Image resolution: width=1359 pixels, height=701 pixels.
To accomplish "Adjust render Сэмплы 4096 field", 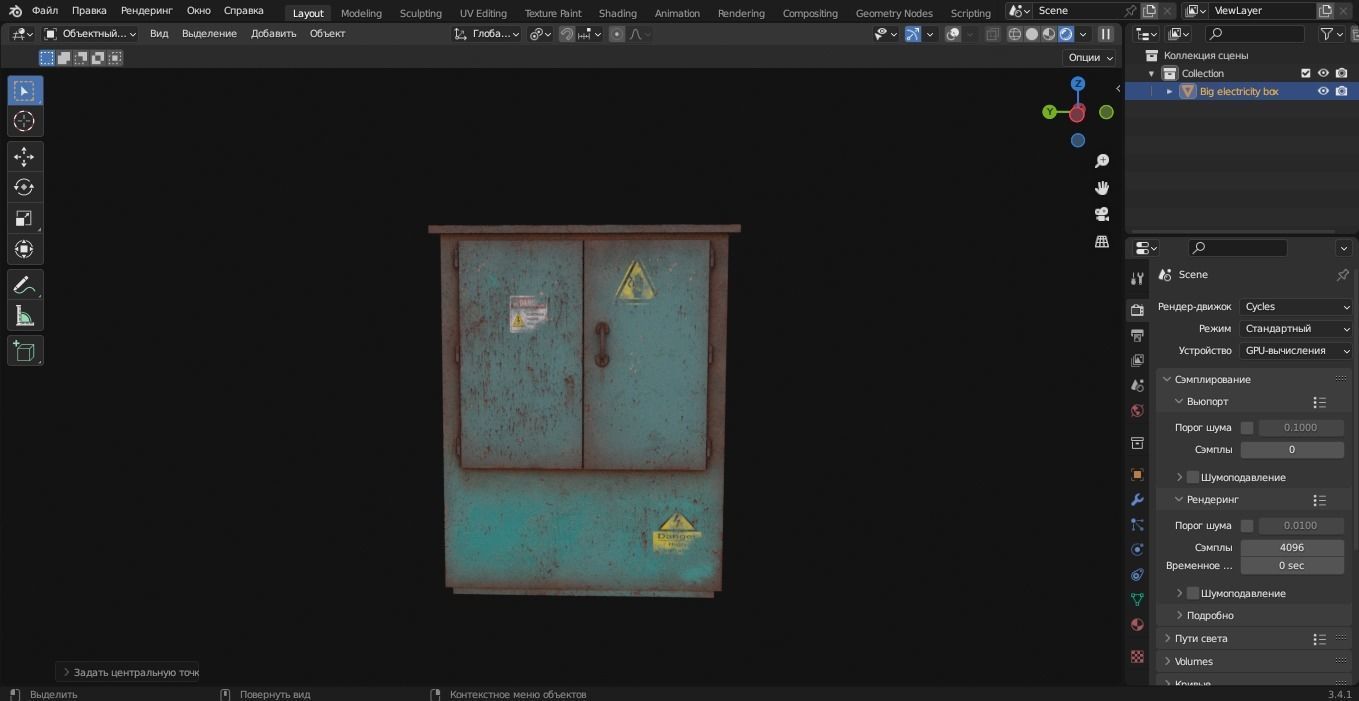I will pos(1292,548).
